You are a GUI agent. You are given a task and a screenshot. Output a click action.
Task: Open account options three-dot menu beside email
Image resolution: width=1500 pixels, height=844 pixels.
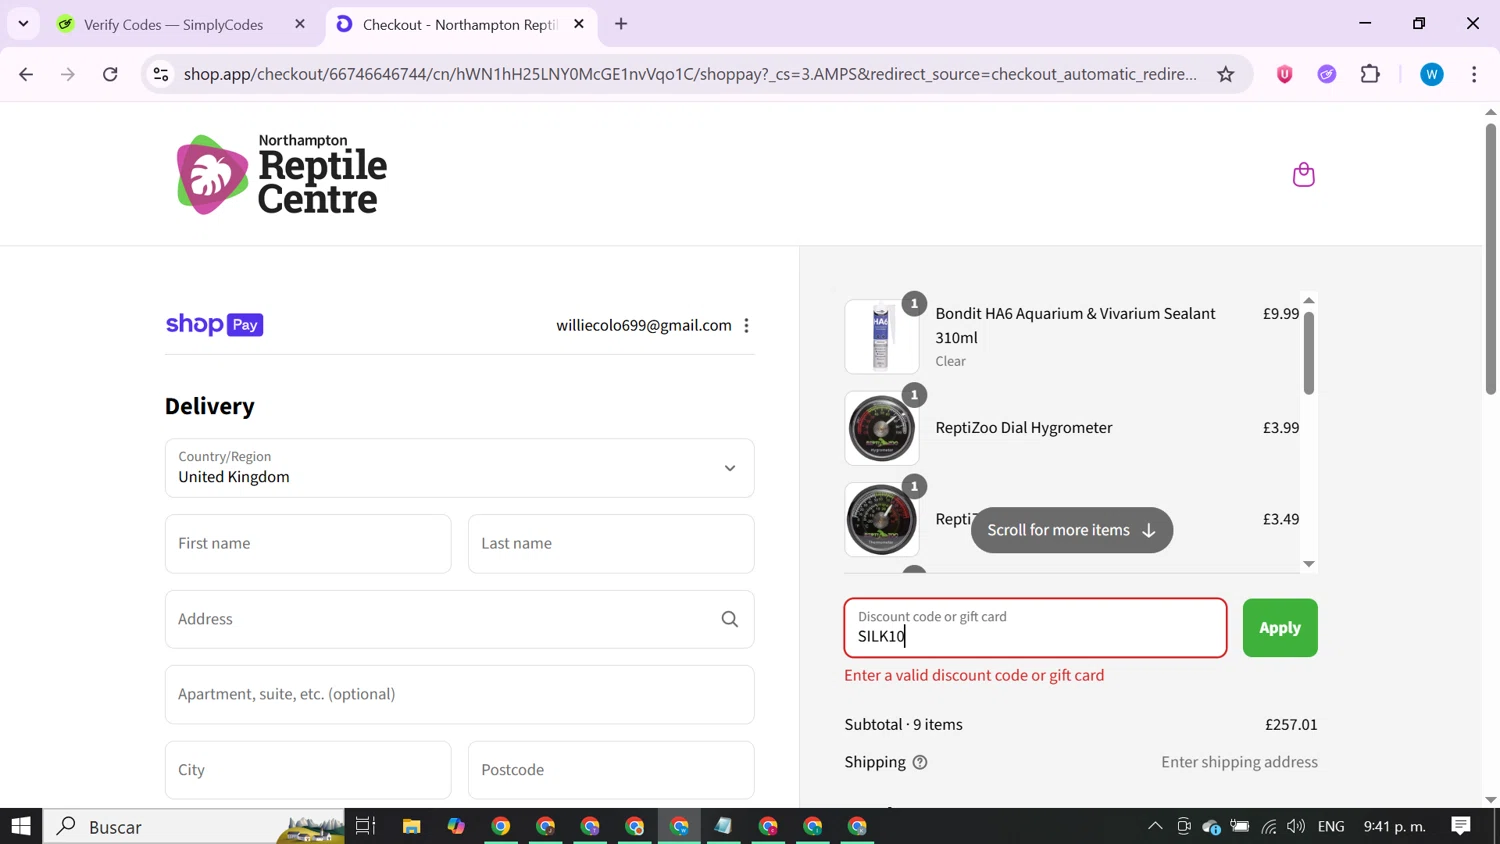coord(746,326)
